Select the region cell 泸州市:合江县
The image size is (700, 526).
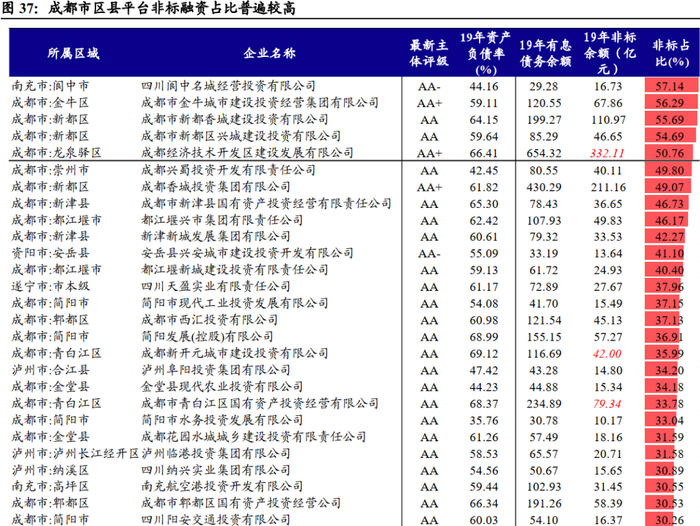pos(50,370)
